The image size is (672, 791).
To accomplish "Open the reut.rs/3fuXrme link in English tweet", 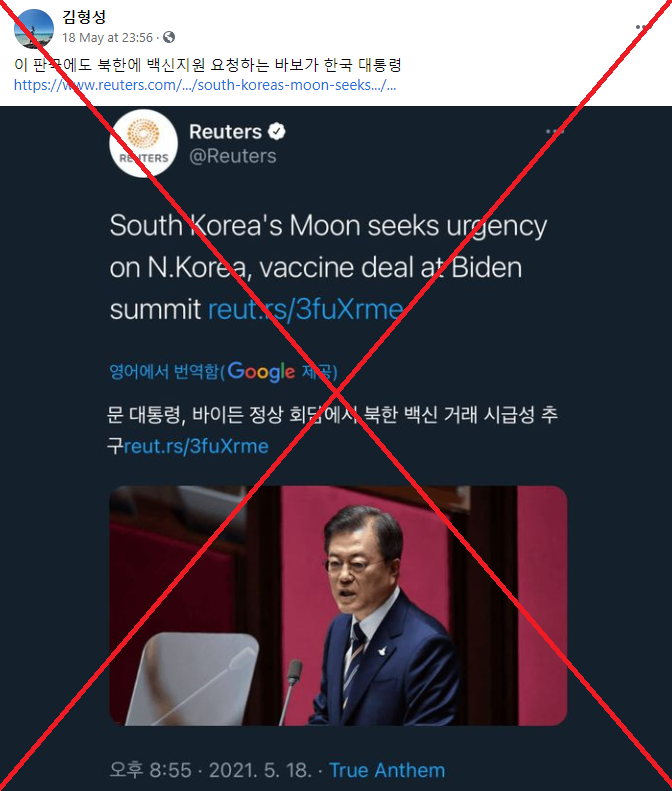I will coord(306,309).
